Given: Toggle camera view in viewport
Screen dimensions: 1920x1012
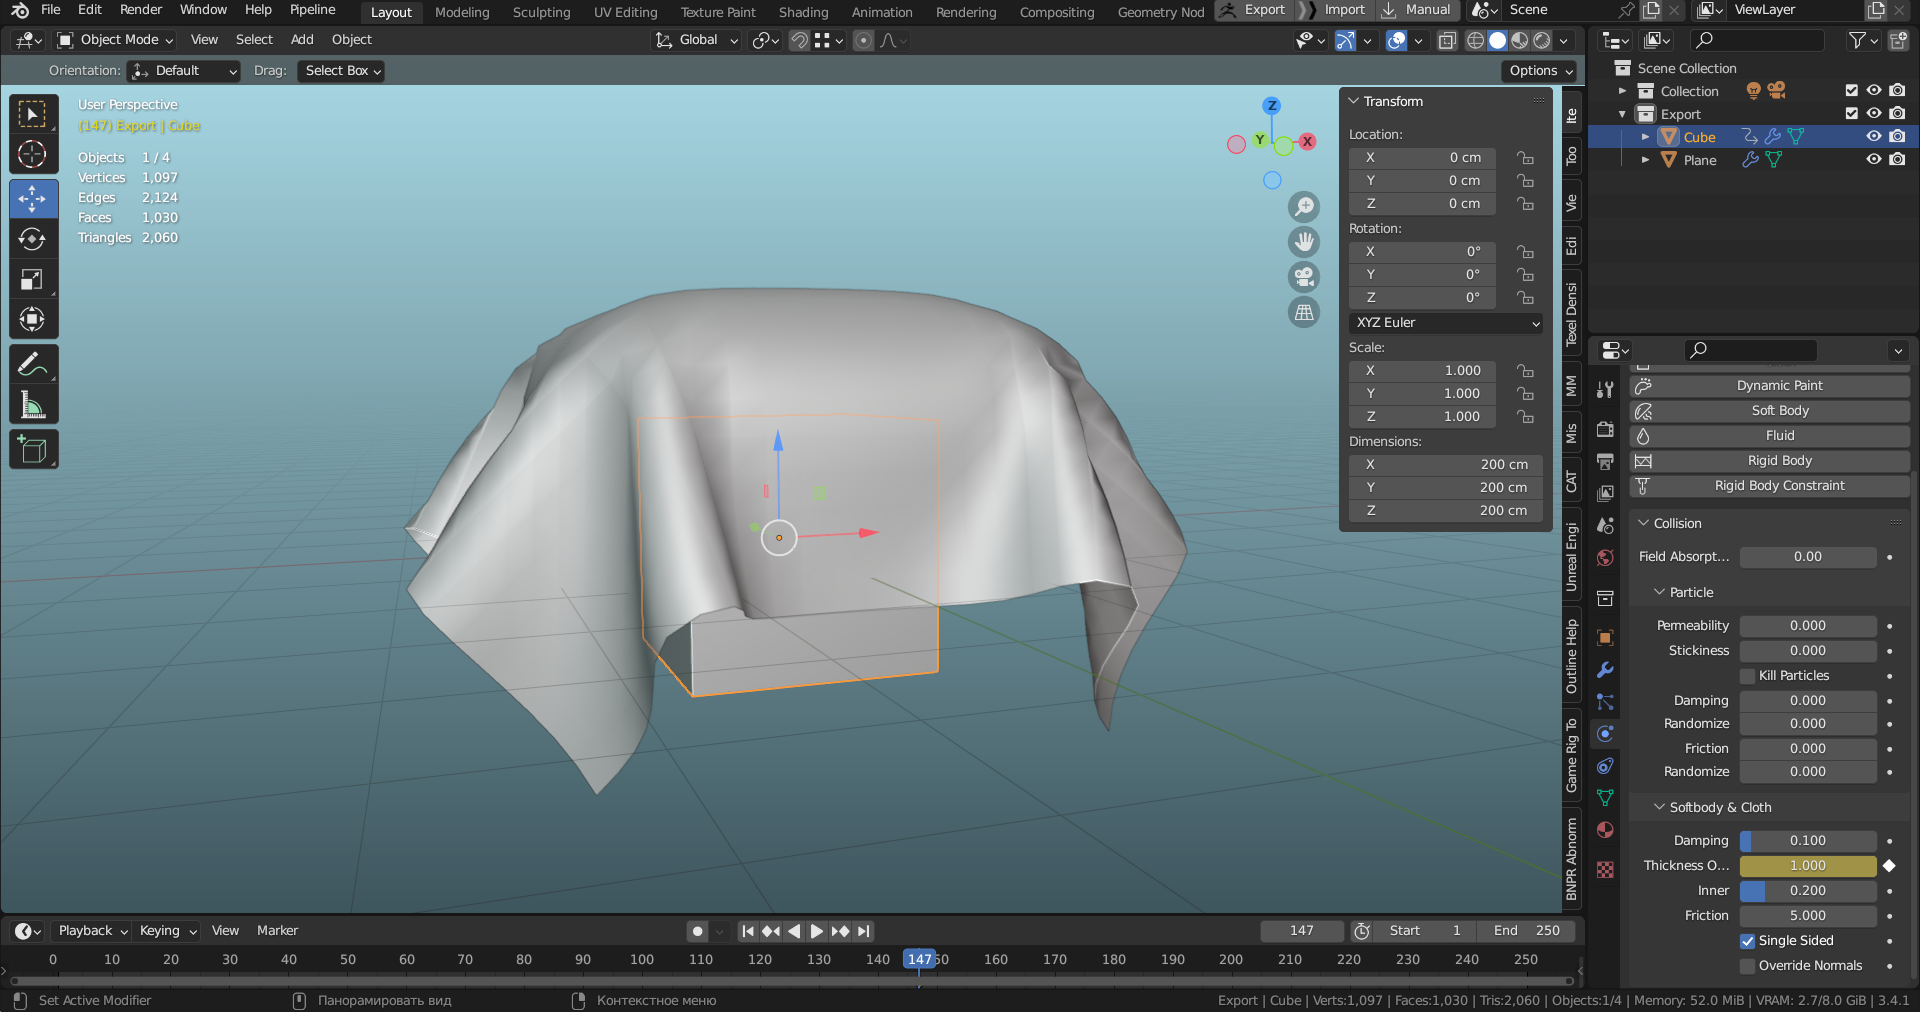Looking at the screenshot, I should coord(1304,277).
